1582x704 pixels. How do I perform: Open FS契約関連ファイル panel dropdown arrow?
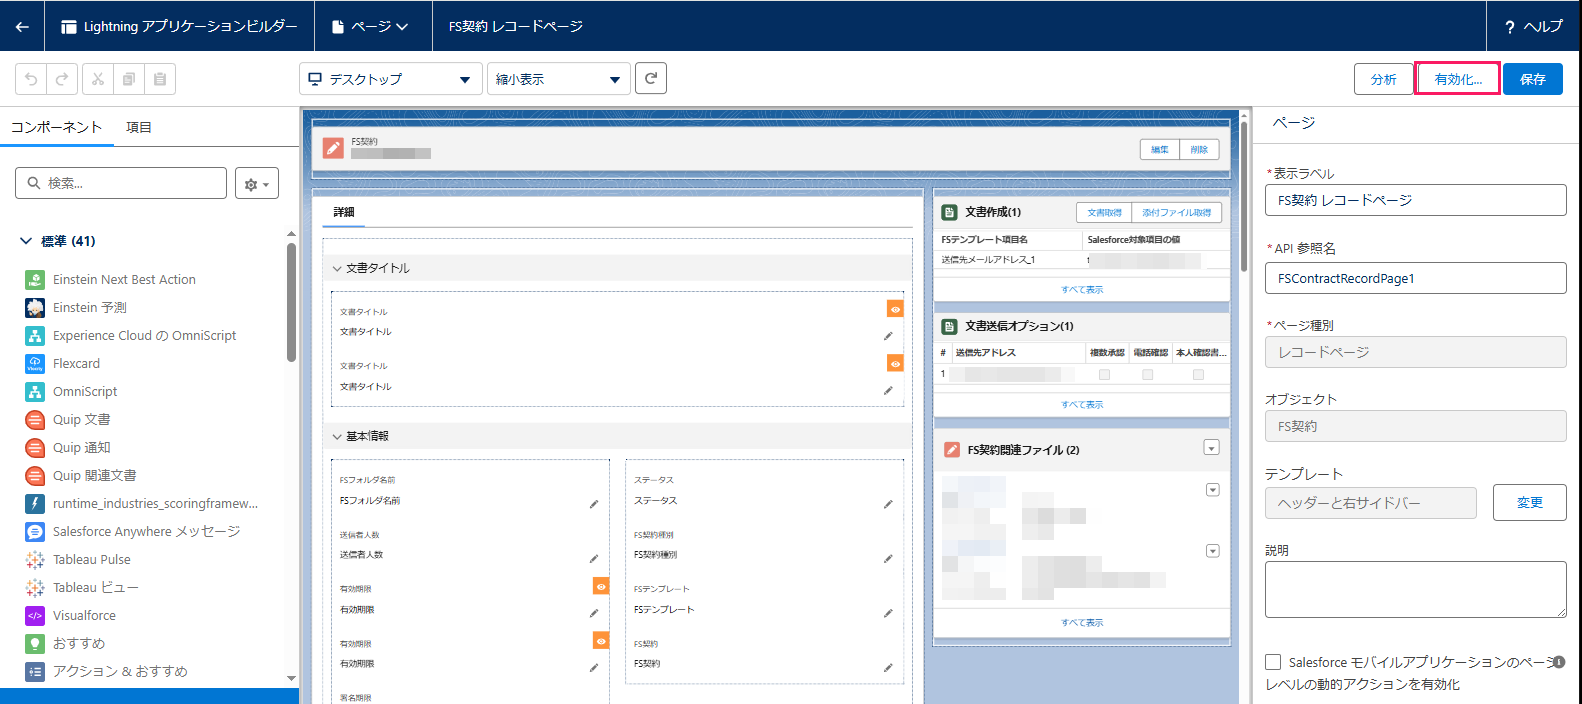[x=1211, y=448]
